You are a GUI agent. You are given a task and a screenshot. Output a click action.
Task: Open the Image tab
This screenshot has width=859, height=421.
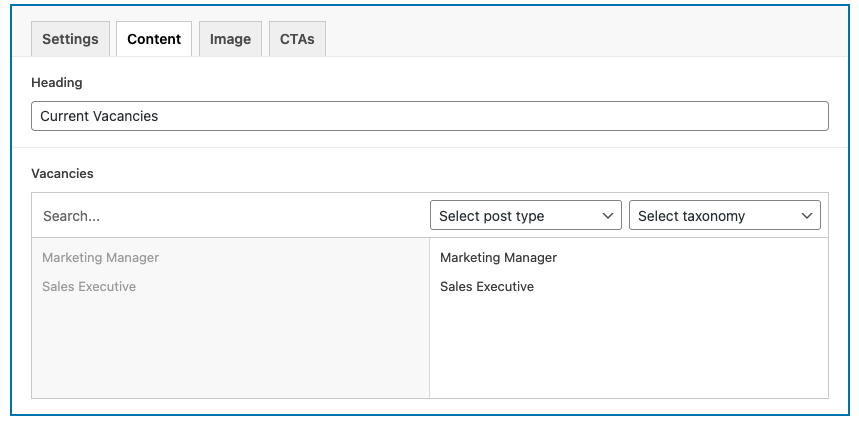(230, 39)
